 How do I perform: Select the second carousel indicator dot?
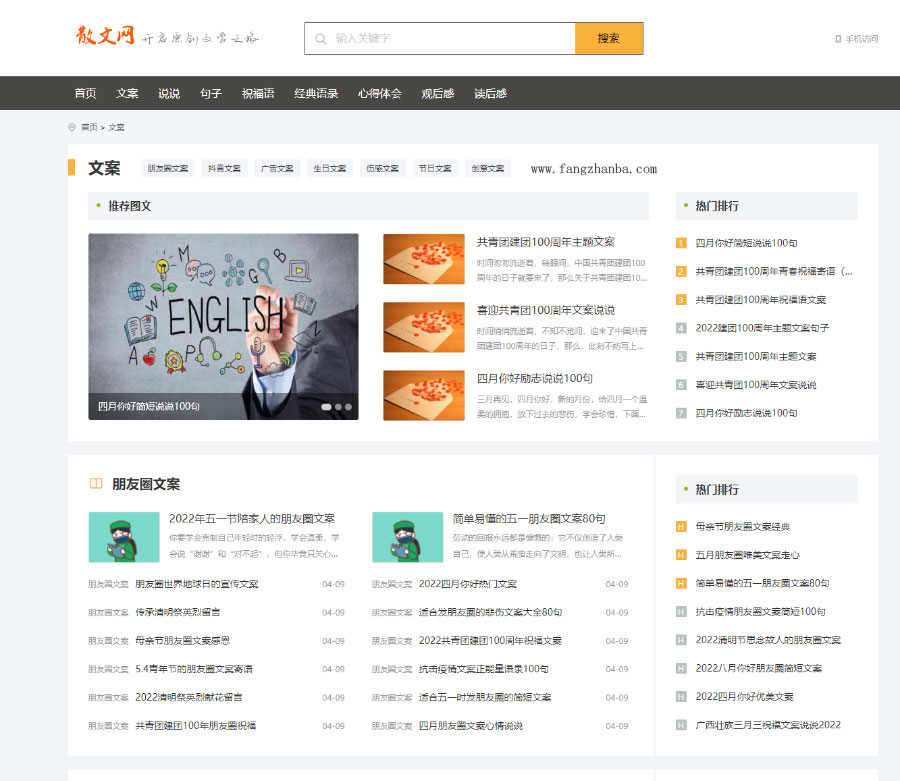pos(339,407)
